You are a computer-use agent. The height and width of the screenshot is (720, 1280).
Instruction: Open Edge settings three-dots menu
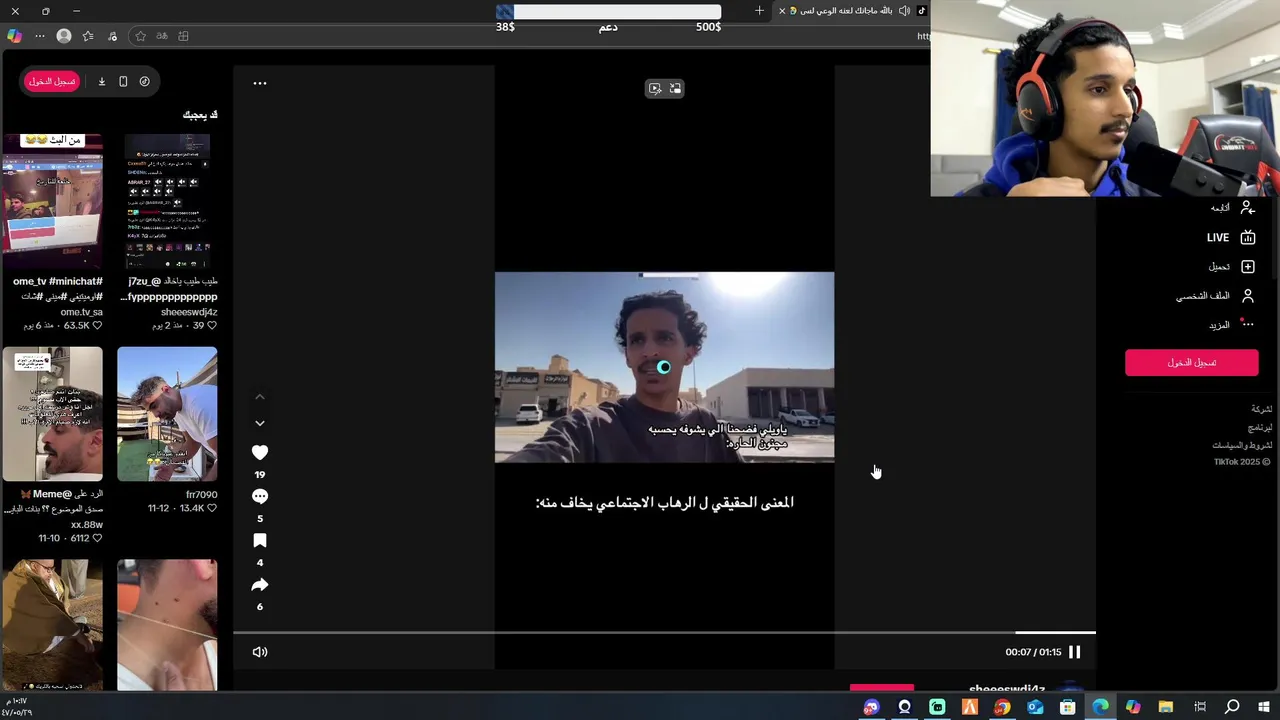(x=40, y=36)
